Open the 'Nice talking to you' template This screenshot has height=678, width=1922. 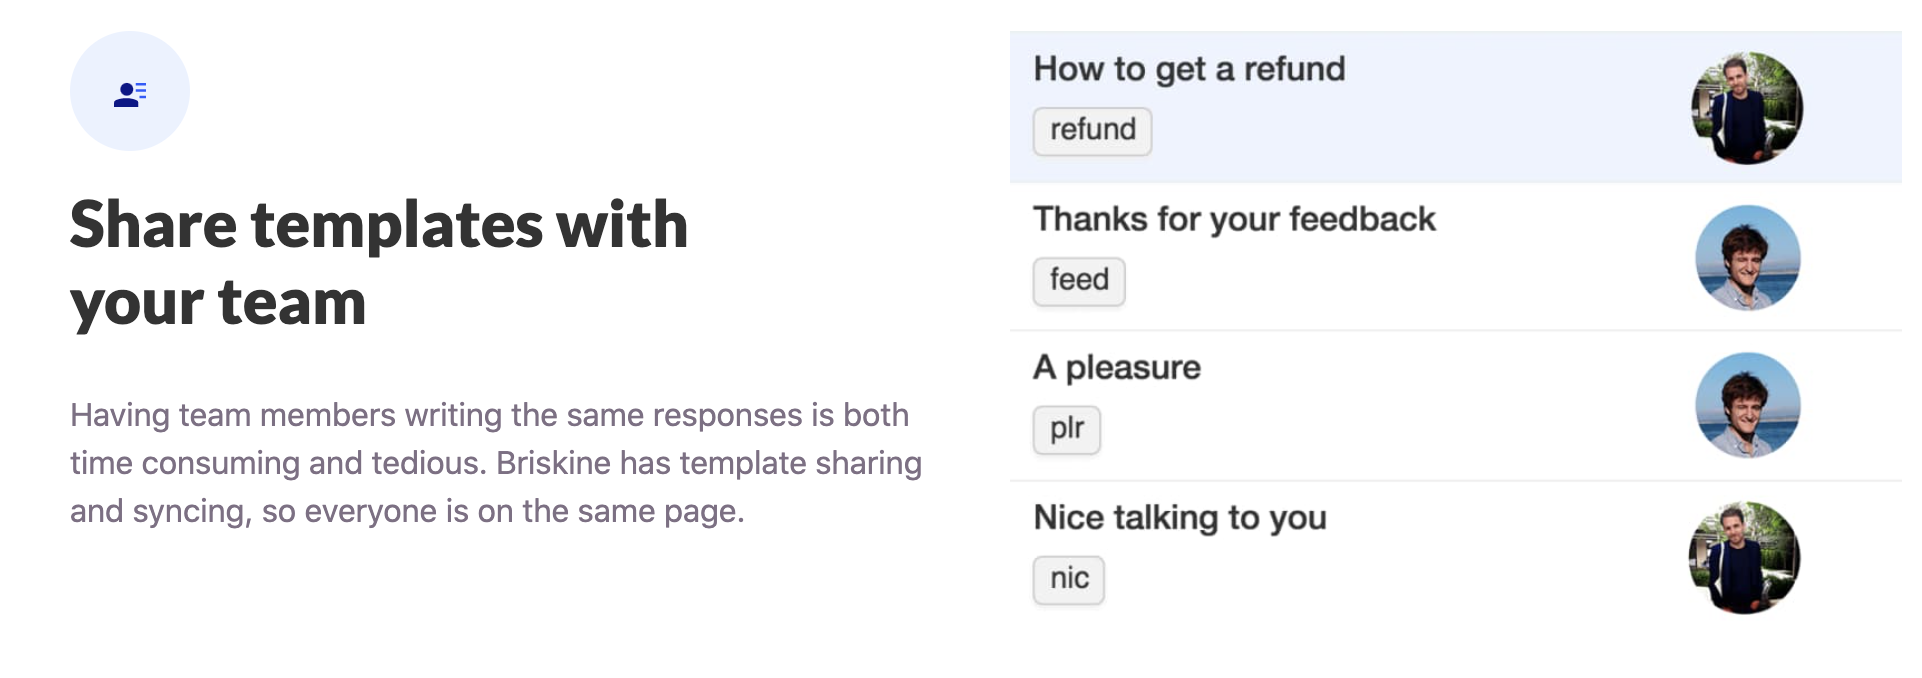[1179, 518]
